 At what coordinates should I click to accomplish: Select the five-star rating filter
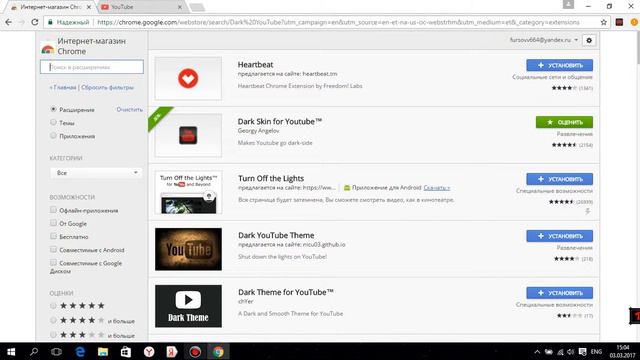coord(53,305)
